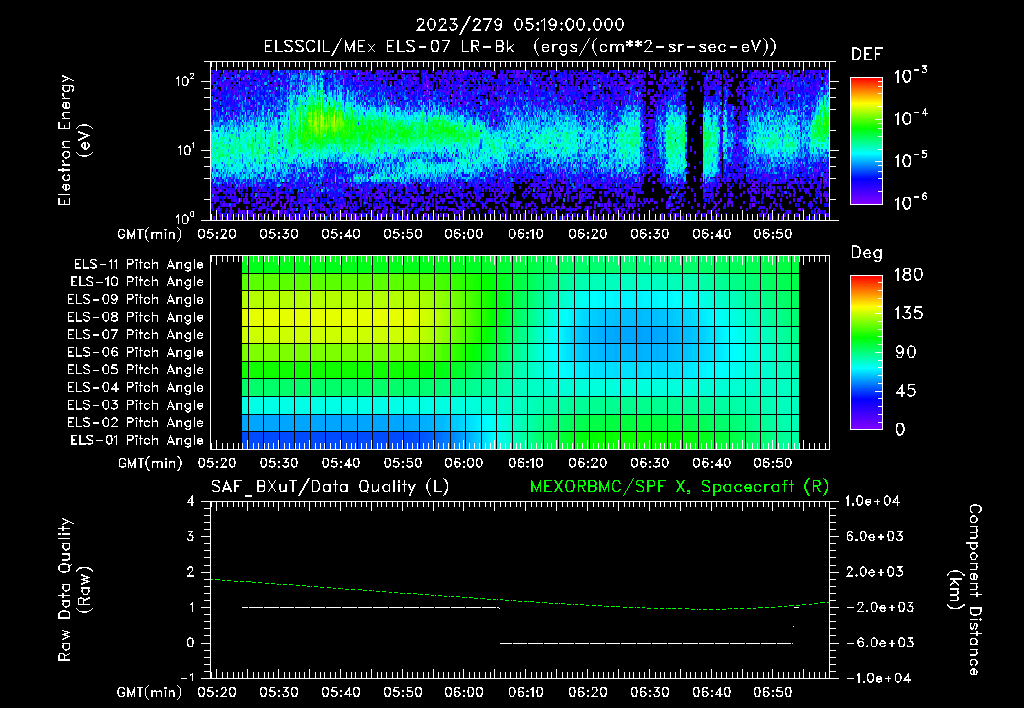Click the GMT(min) label under the bottom plot

click(x=150, y=692)
